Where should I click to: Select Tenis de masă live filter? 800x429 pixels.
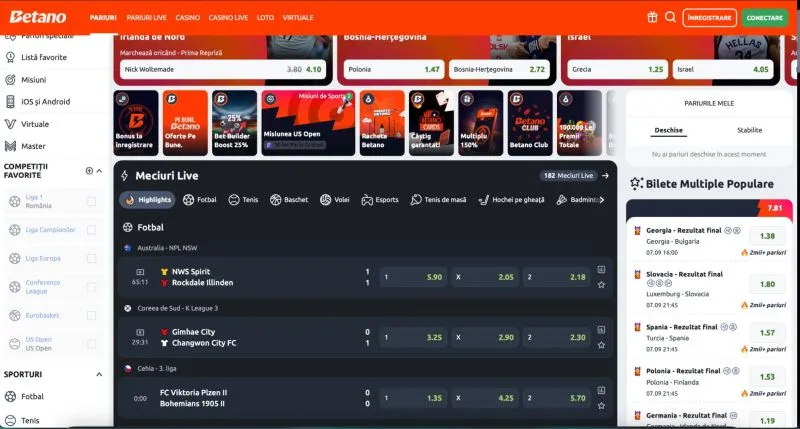pos(438,200)
